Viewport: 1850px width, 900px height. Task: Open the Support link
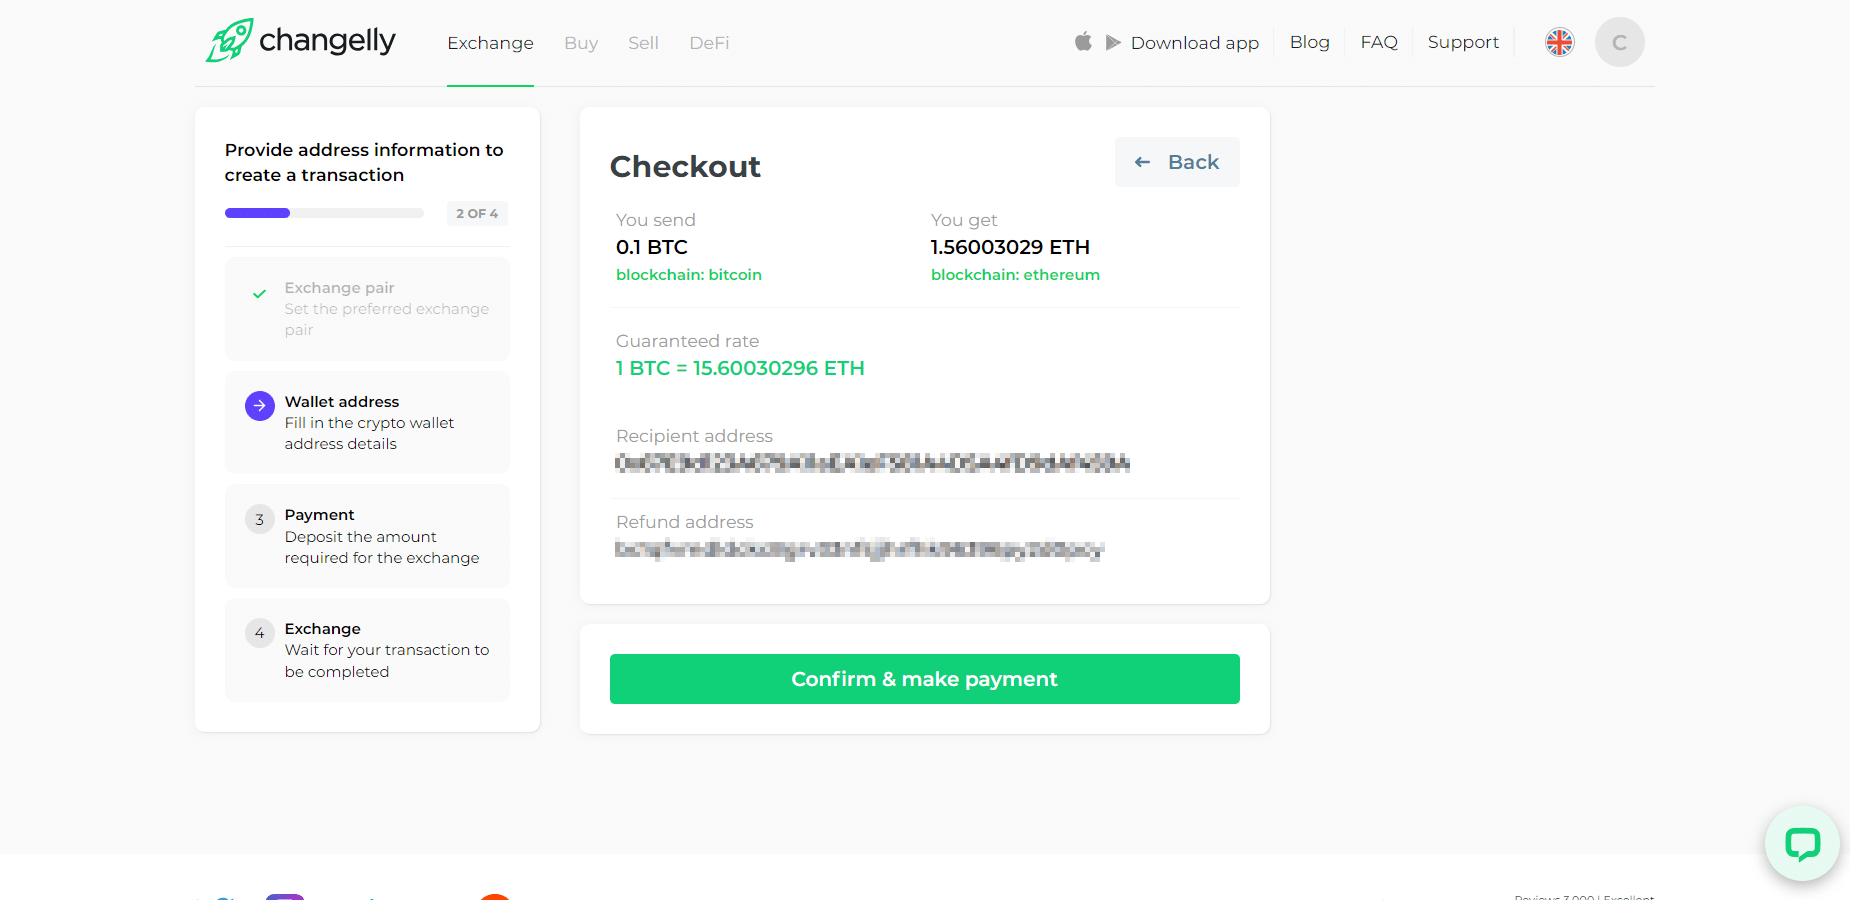tap(1463, 42)
